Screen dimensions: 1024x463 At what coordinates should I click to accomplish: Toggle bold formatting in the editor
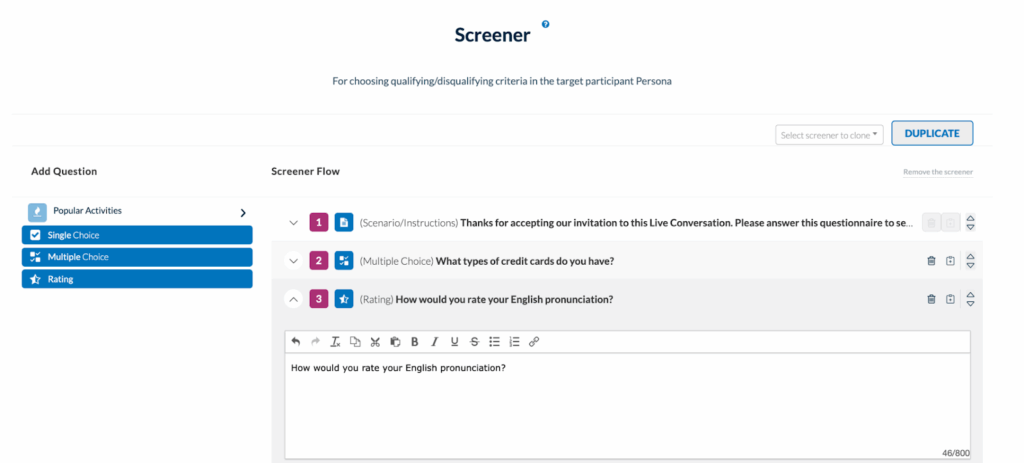pyautogui.click(x=415, y=342)
